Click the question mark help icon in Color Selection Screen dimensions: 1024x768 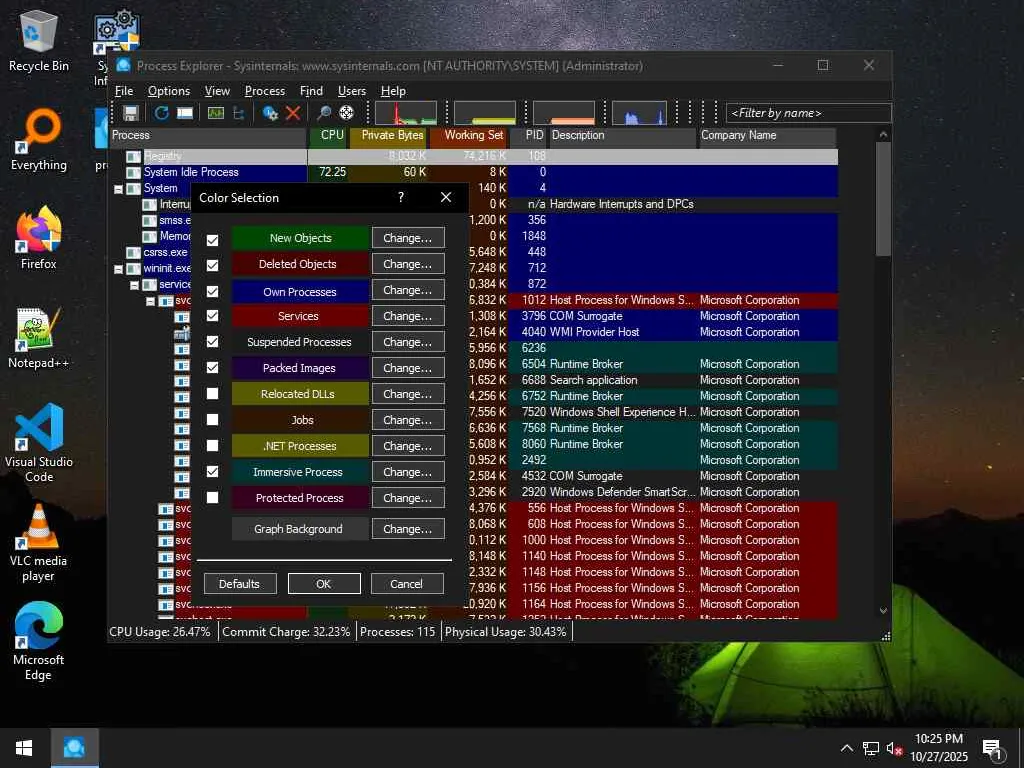401,197
